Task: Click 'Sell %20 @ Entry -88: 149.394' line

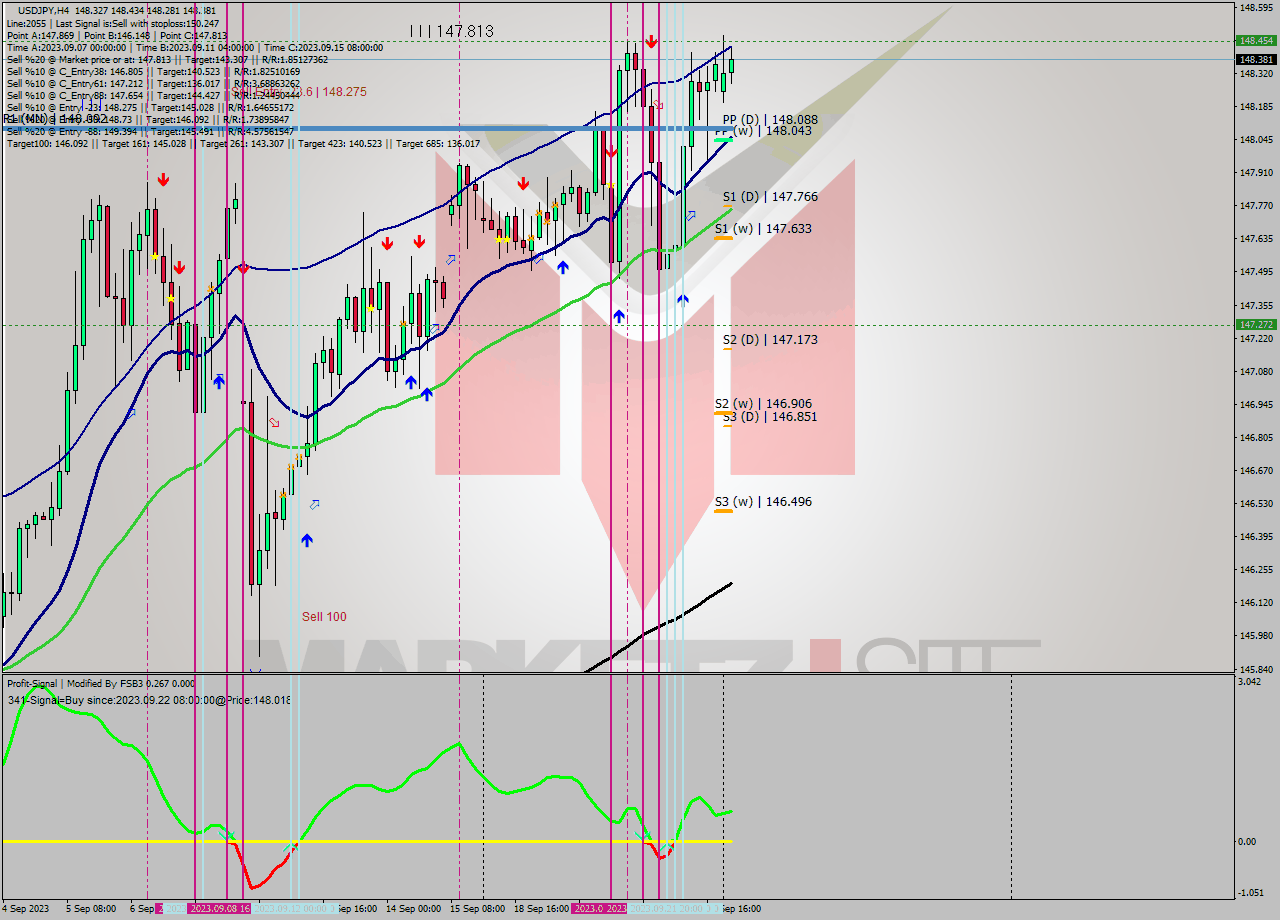Action: click(150, 131)
